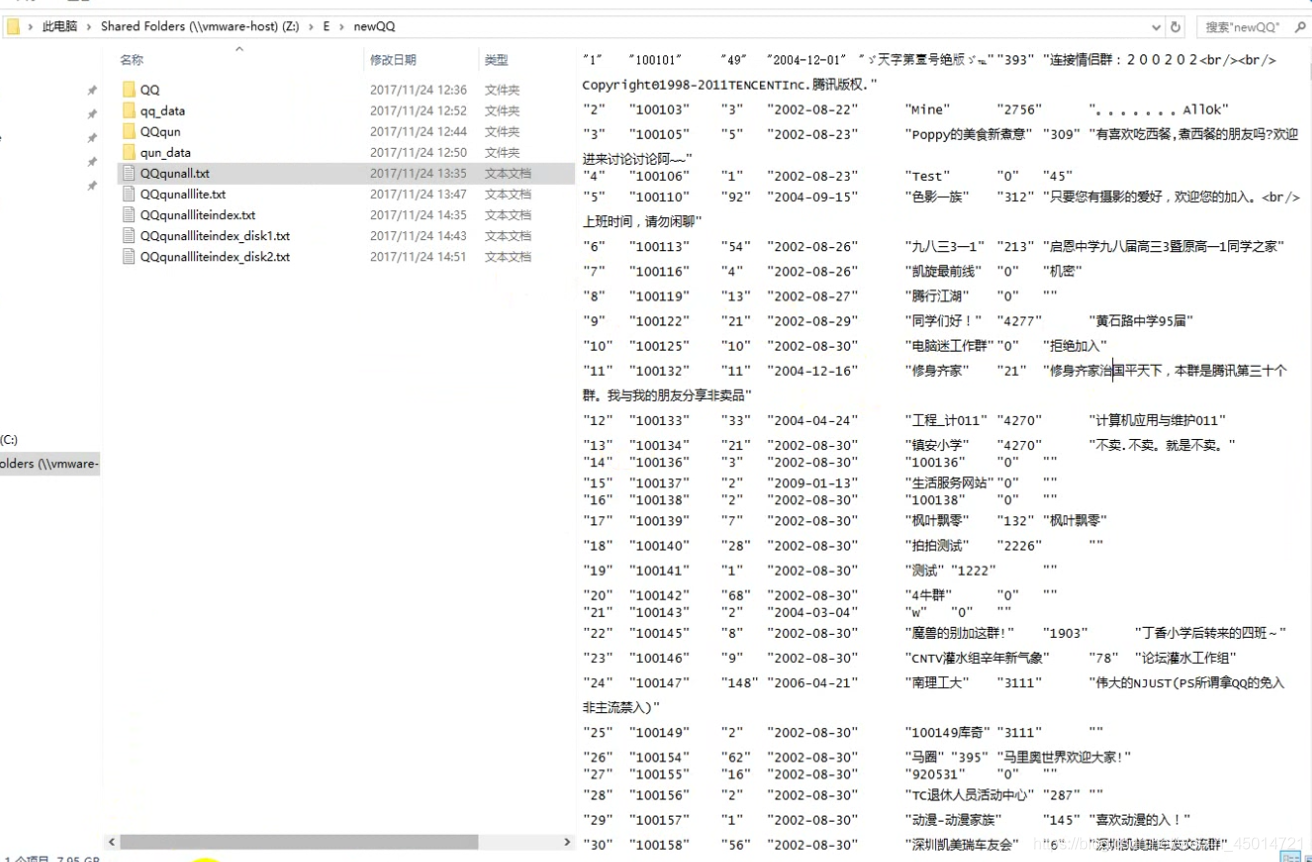Click the QQqunallliteindex_disk2.txt file icon
1312x862 pixels.
[128, 257]
